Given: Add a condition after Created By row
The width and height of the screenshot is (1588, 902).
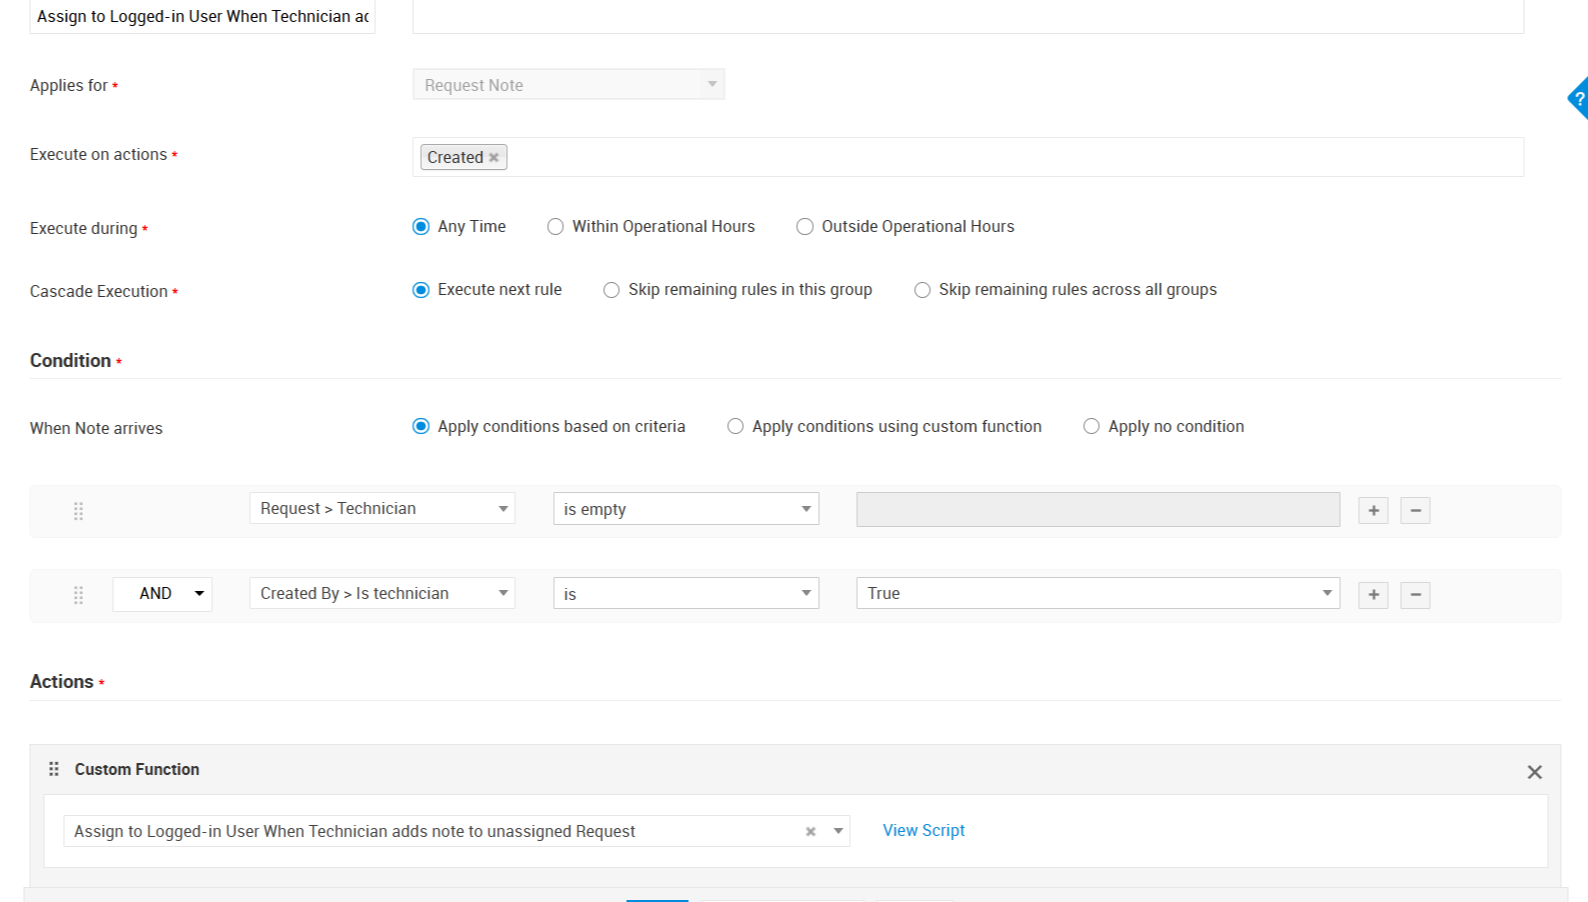Looking at the screenshot, I should (1373, 595).
